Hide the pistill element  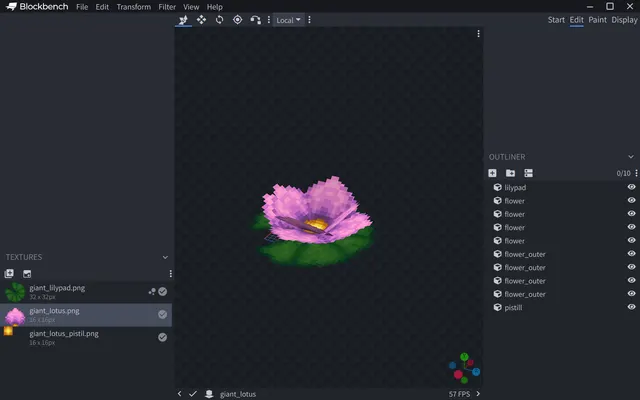click(x=631, y=307)
